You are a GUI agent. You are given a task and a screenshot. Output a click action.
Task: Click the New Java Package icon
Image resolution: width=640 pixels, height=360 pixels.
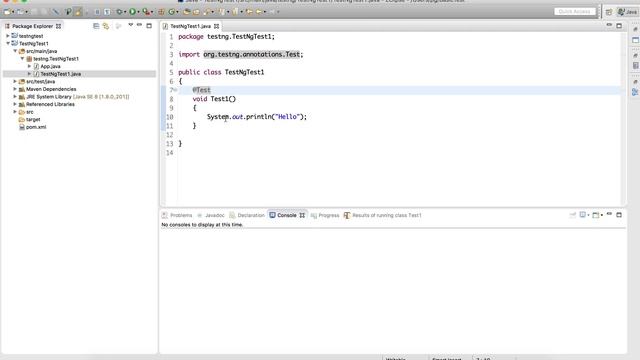(161, 12)
